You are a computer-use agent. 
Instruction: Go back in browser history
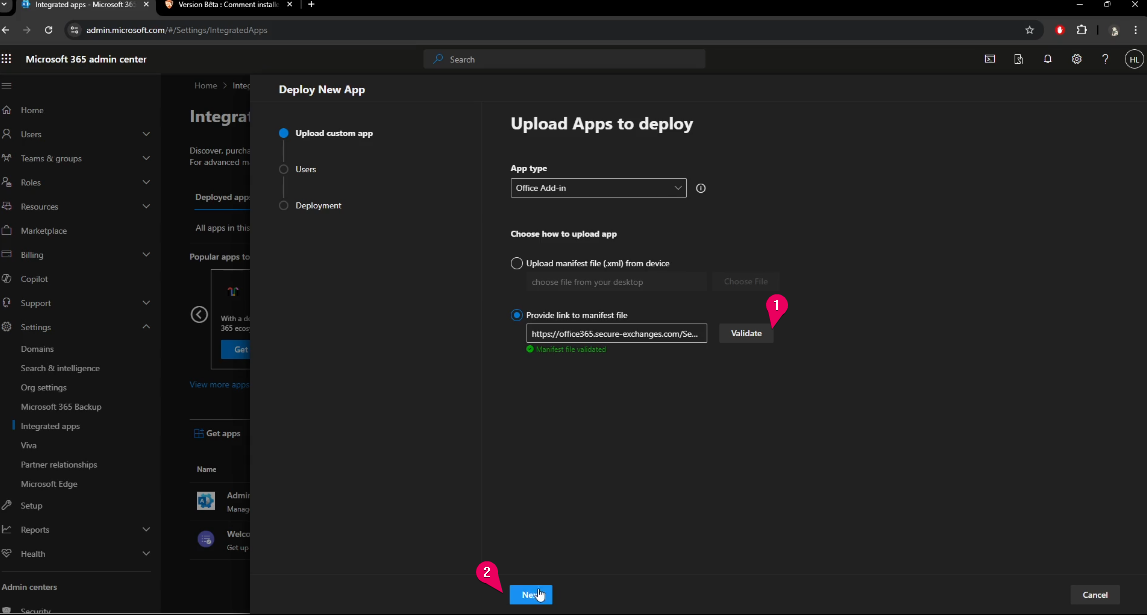coord(6,30)
